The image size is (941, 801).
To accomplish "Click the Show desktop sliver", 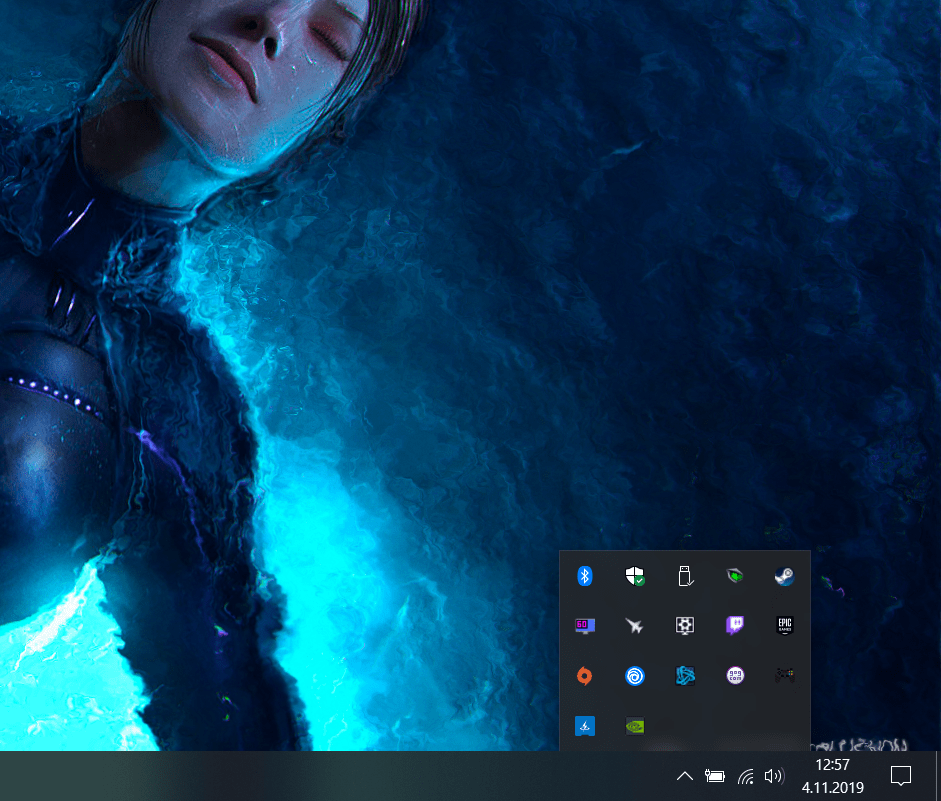I will click(938, 776).
